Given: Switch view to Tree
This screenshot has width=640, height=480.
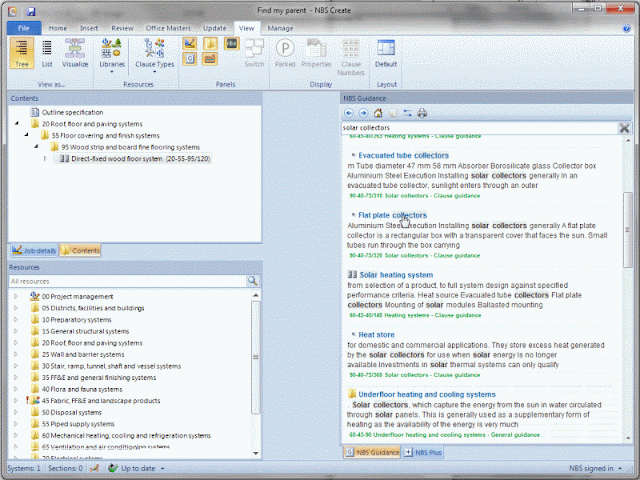Looking at the screenshot, I should point(22,53).
